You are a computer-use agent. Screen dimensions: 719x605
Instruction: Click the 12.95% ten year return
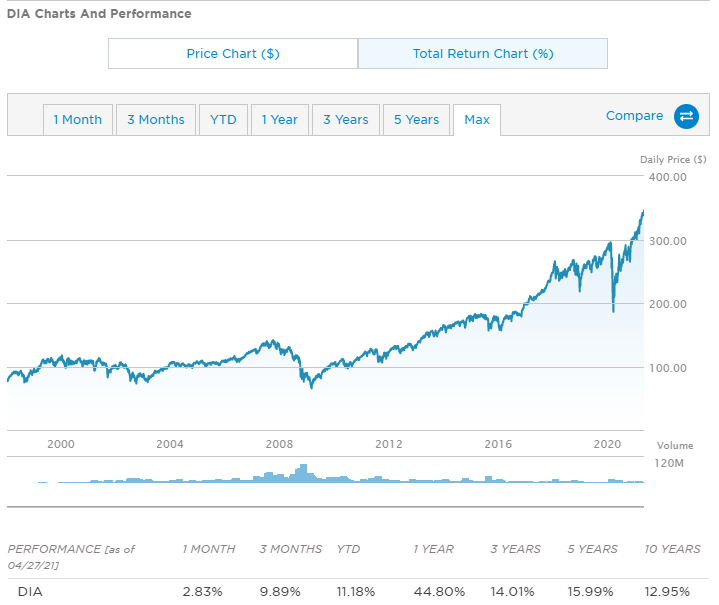click(x=667, y=592)
